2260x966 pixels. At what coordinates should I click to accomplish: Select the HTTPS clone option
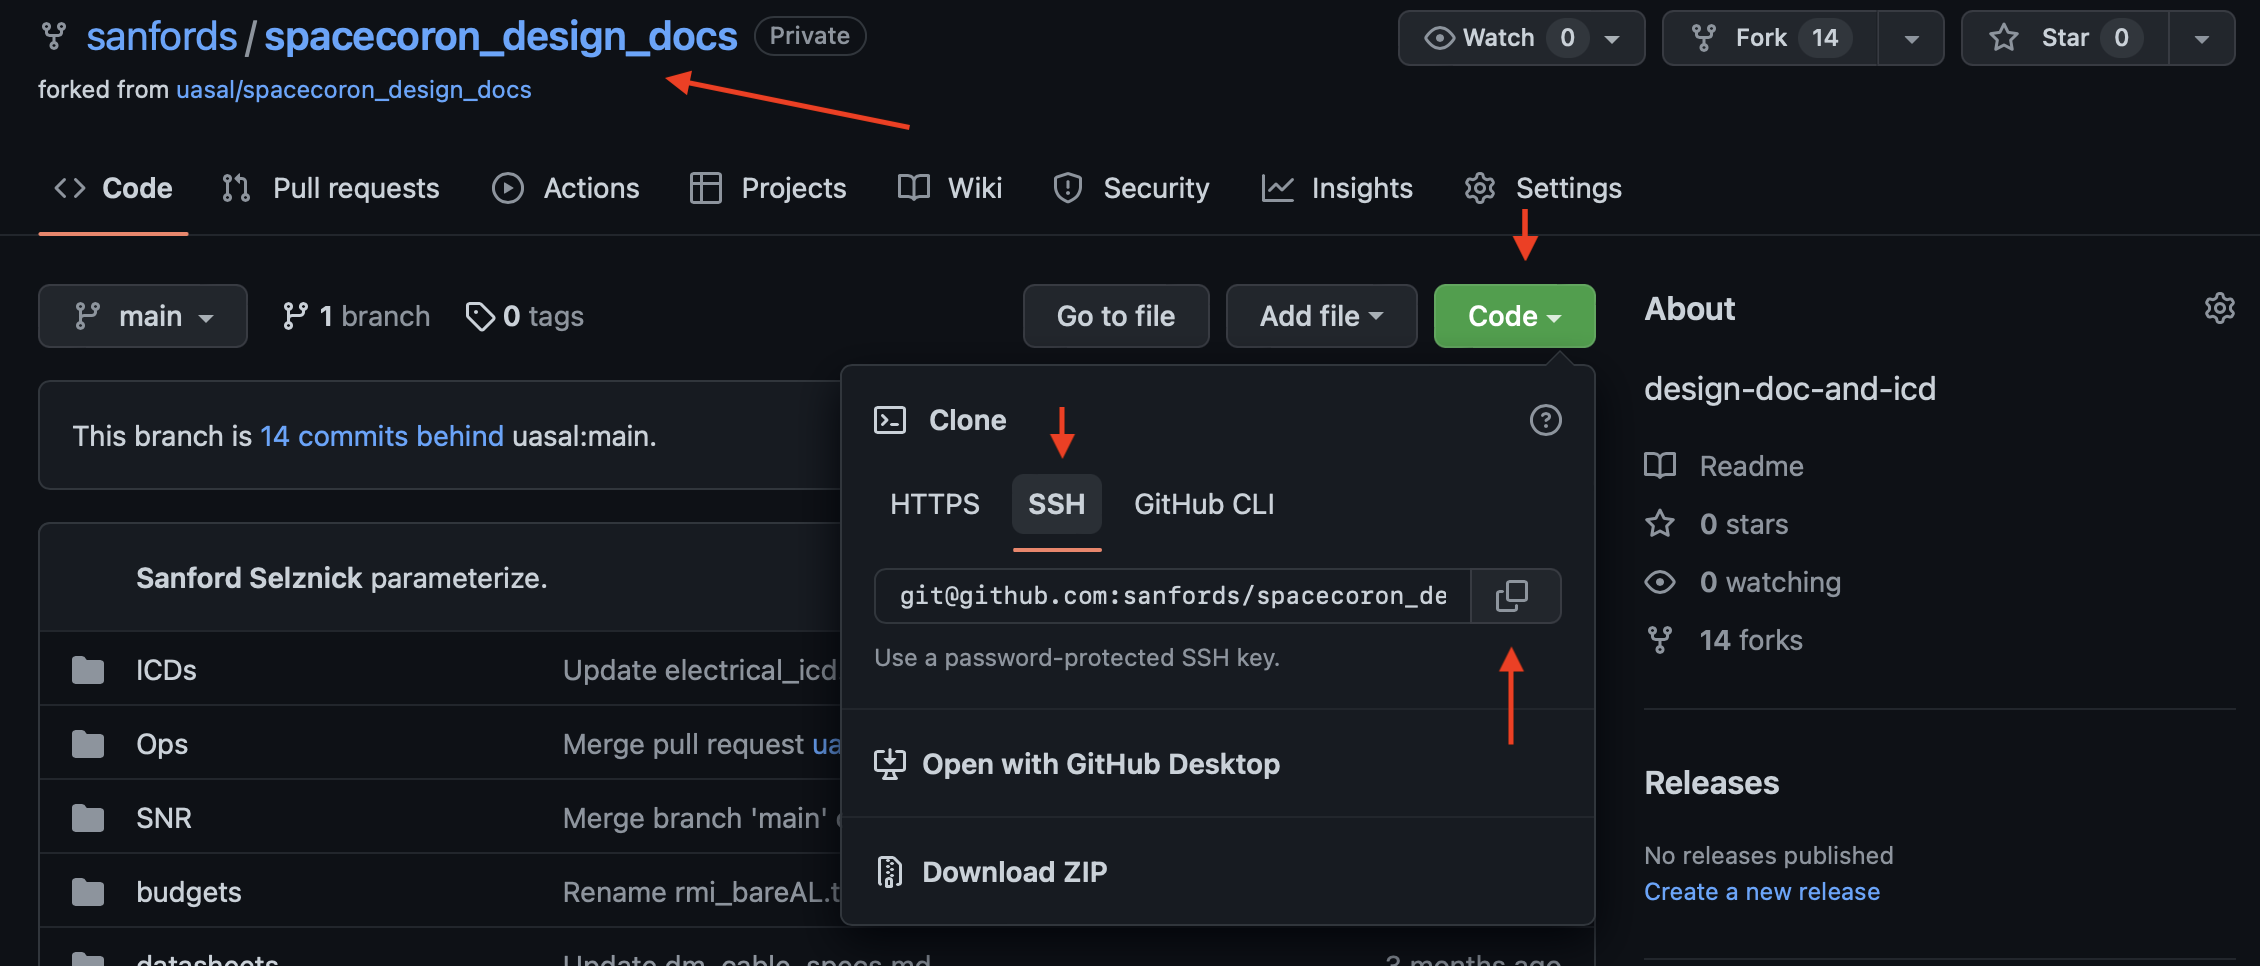coord(935,504)
